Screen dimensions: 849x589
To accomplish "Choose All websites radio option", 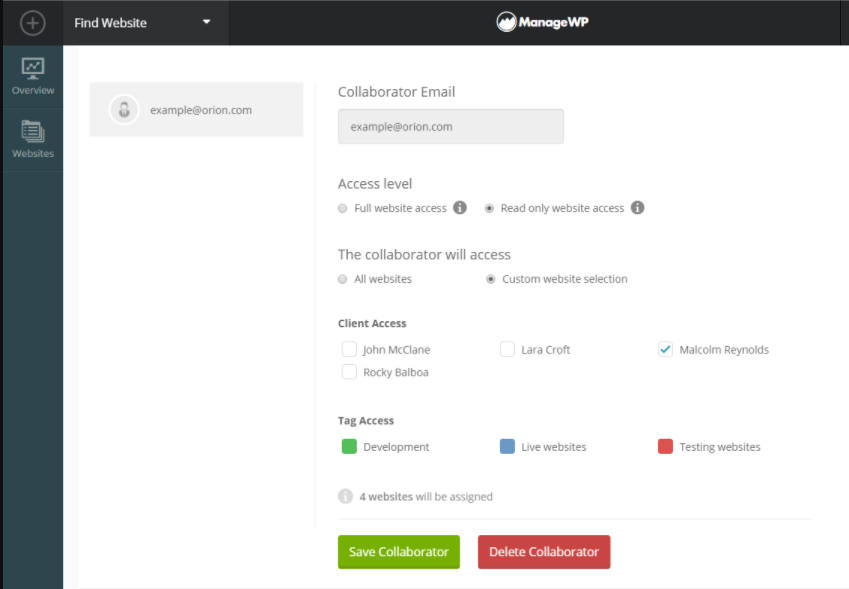I will (342, 279).
